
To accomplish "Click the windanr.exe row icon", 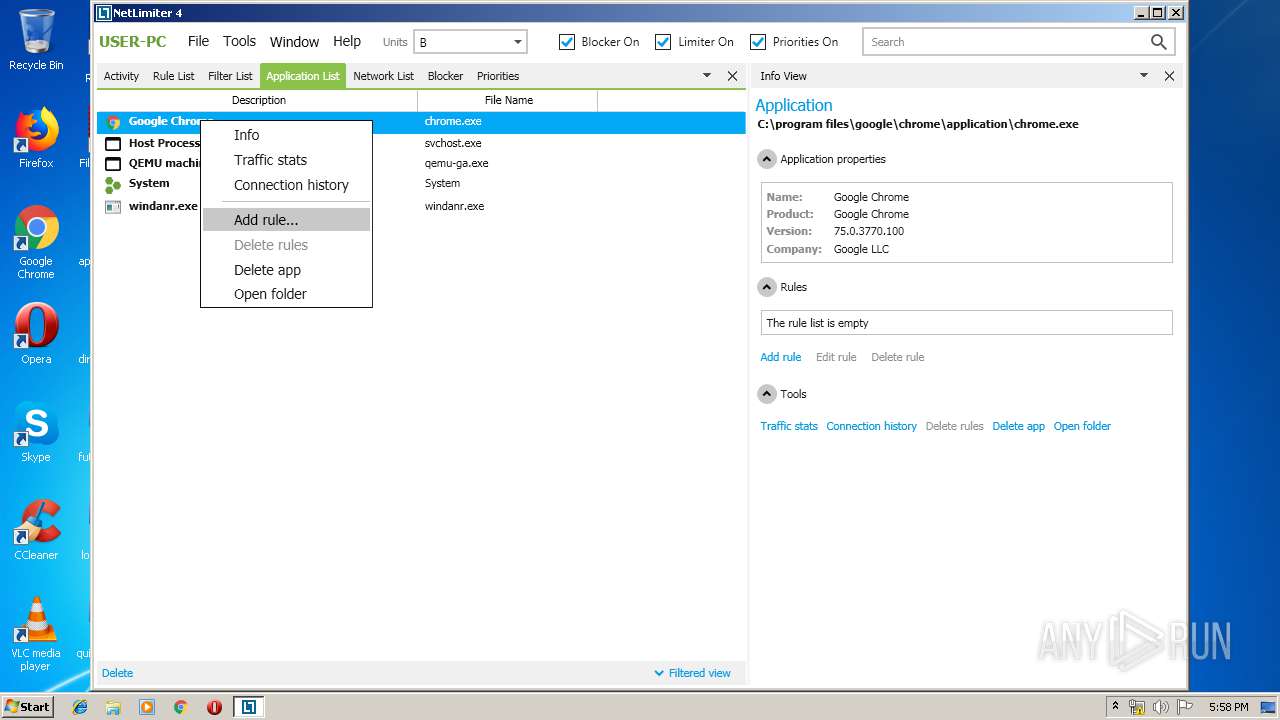I will point(113,207).
